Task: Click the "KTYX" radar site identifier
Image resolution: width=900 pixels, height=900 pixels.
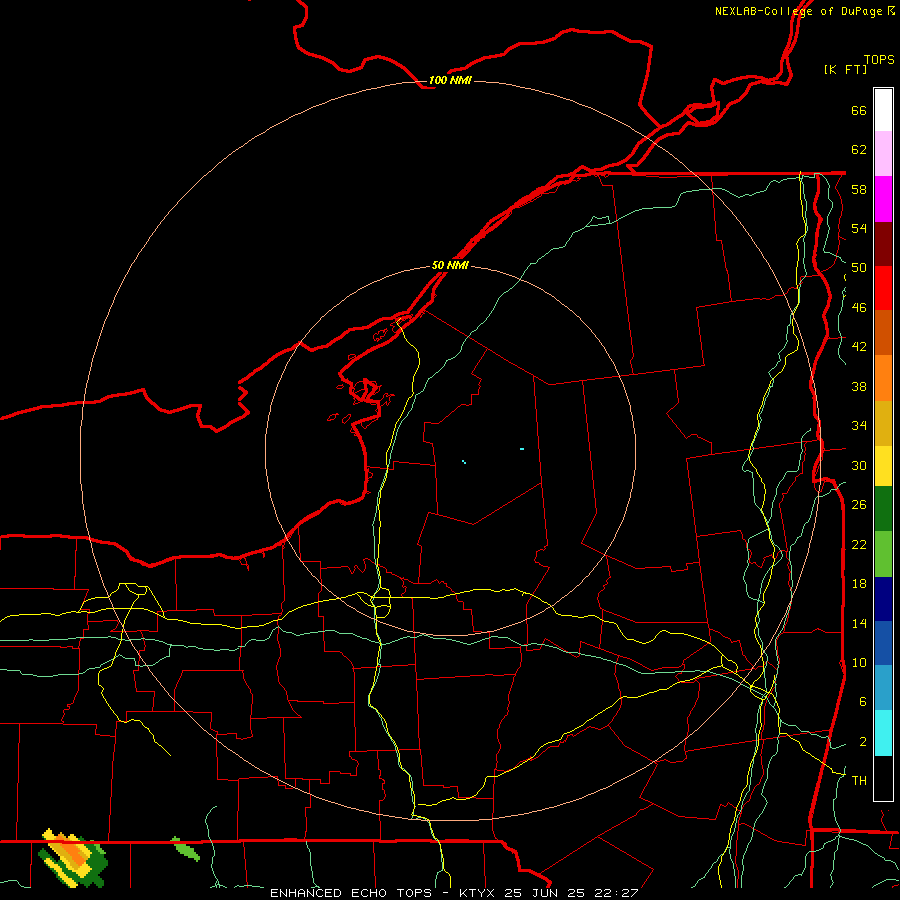Action: point(476,893)
